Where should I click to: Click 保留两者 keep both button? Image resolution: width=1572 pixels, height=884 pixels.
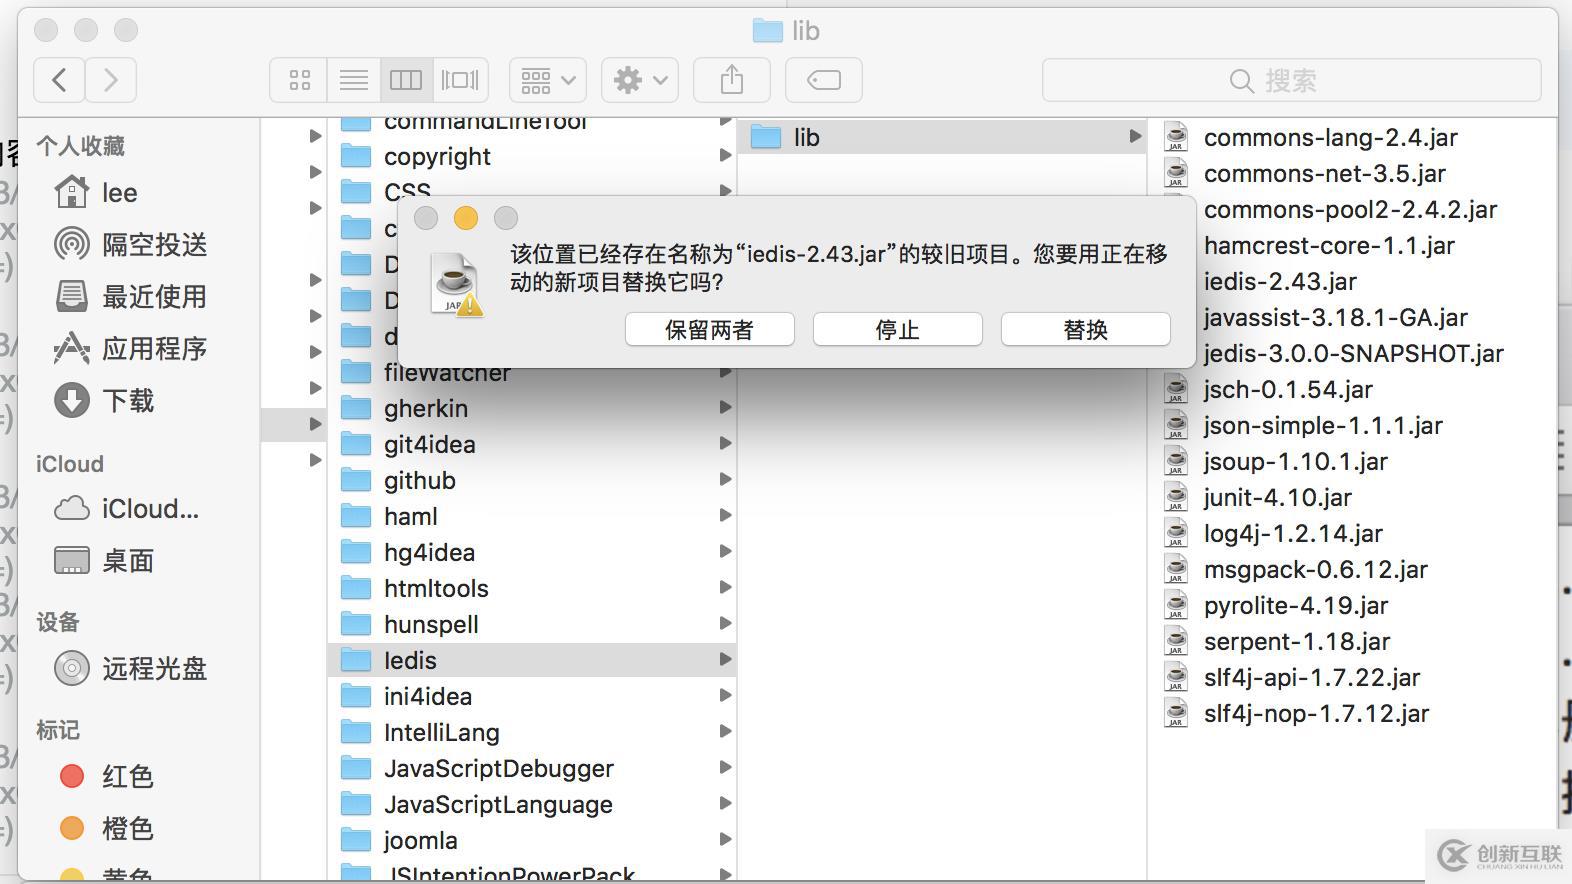point(710,330)
